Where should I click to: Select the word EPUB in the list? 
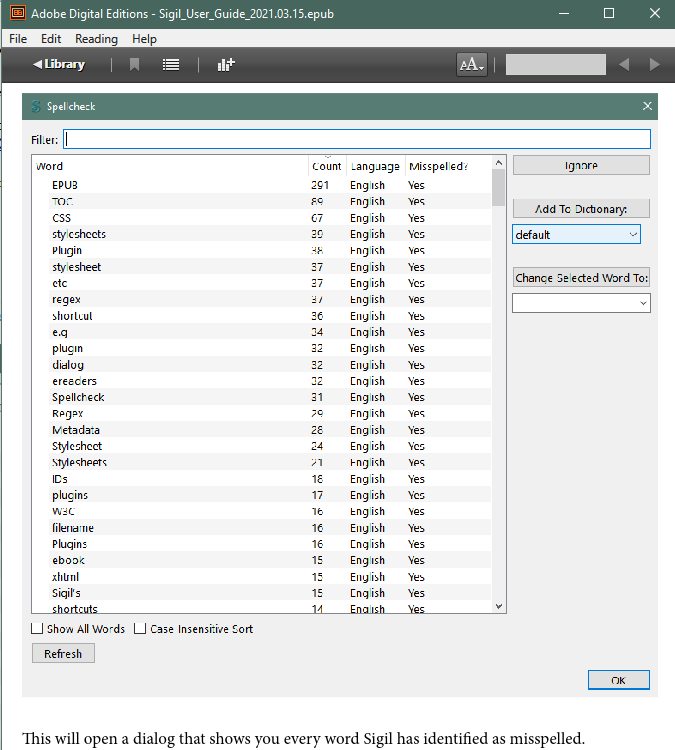[65, 185]
